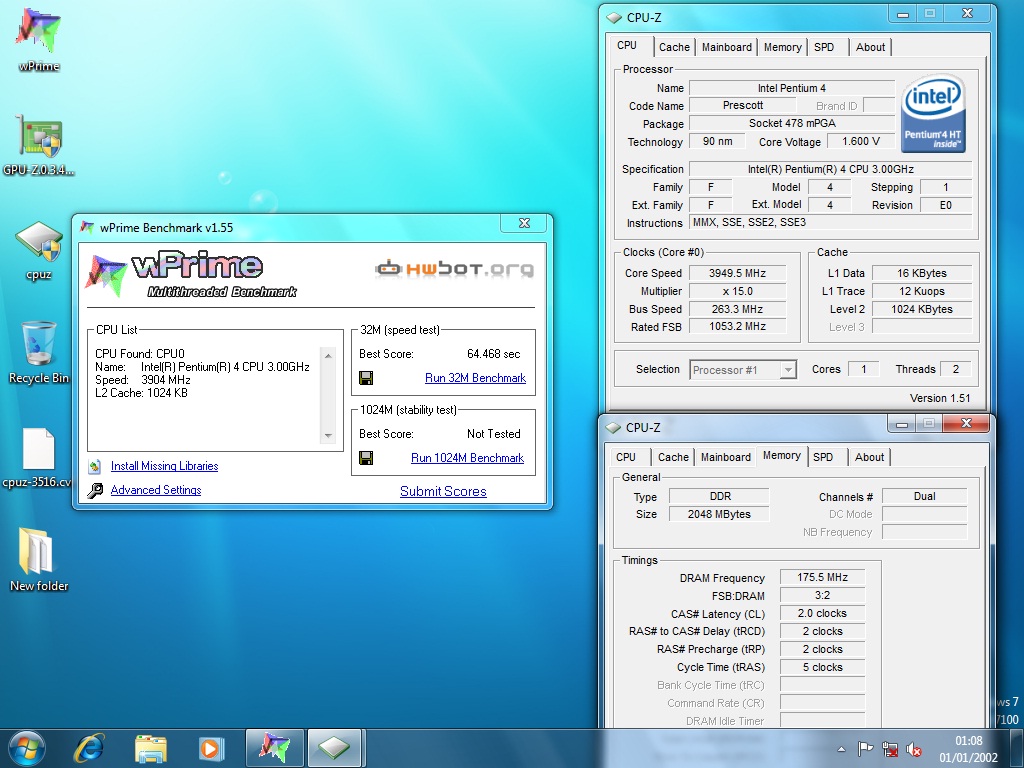Click the Advanced Settings key icon

[x=95, y=490]
